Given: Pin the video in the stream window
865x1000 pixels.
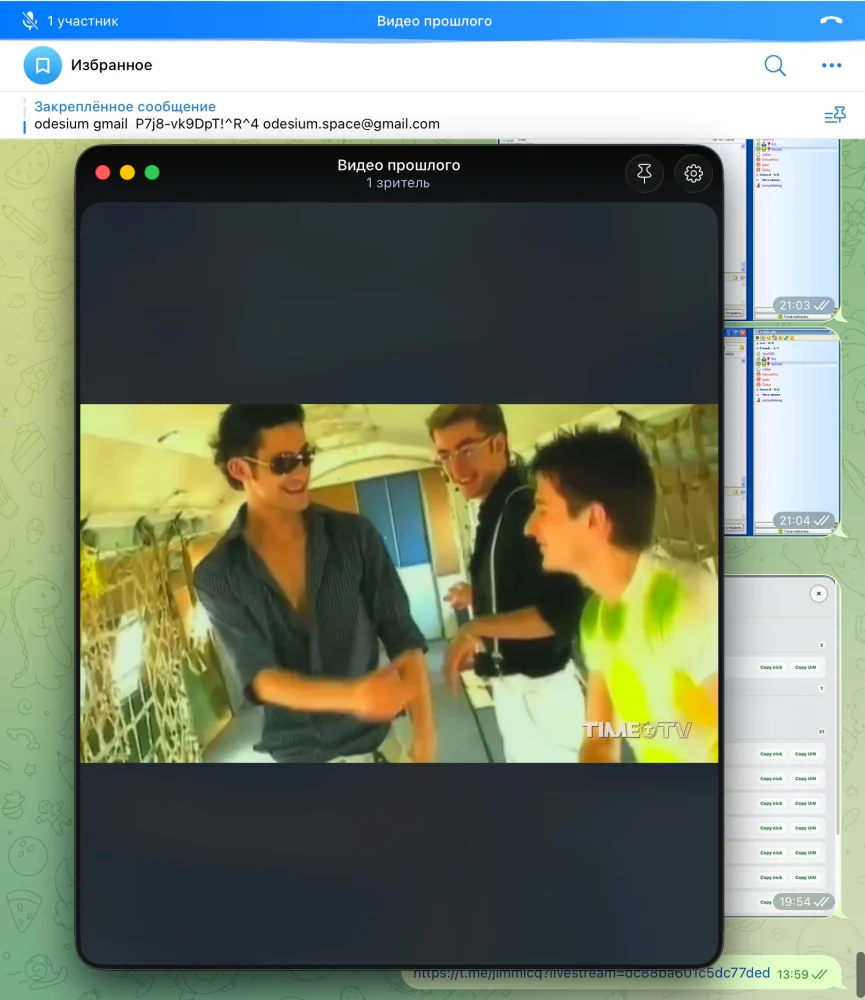Looking at the screenshot, I should pyautogui.click(x=644, y=173).
